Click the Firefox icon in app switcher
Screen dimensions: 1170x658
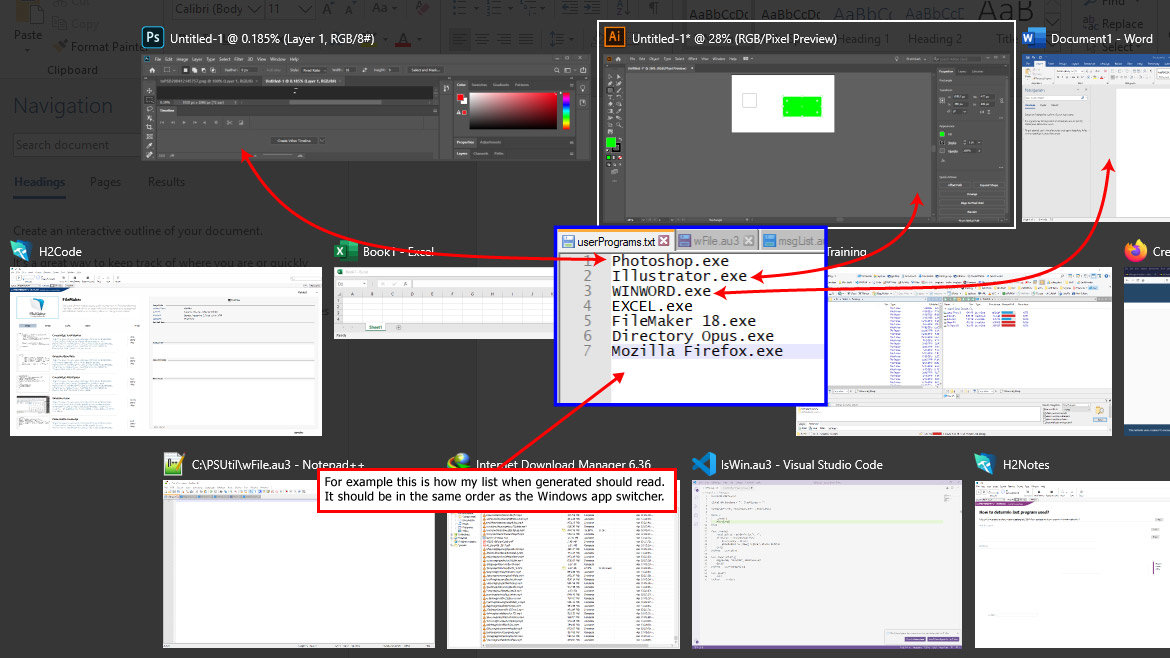click(x=1135, y=251)
